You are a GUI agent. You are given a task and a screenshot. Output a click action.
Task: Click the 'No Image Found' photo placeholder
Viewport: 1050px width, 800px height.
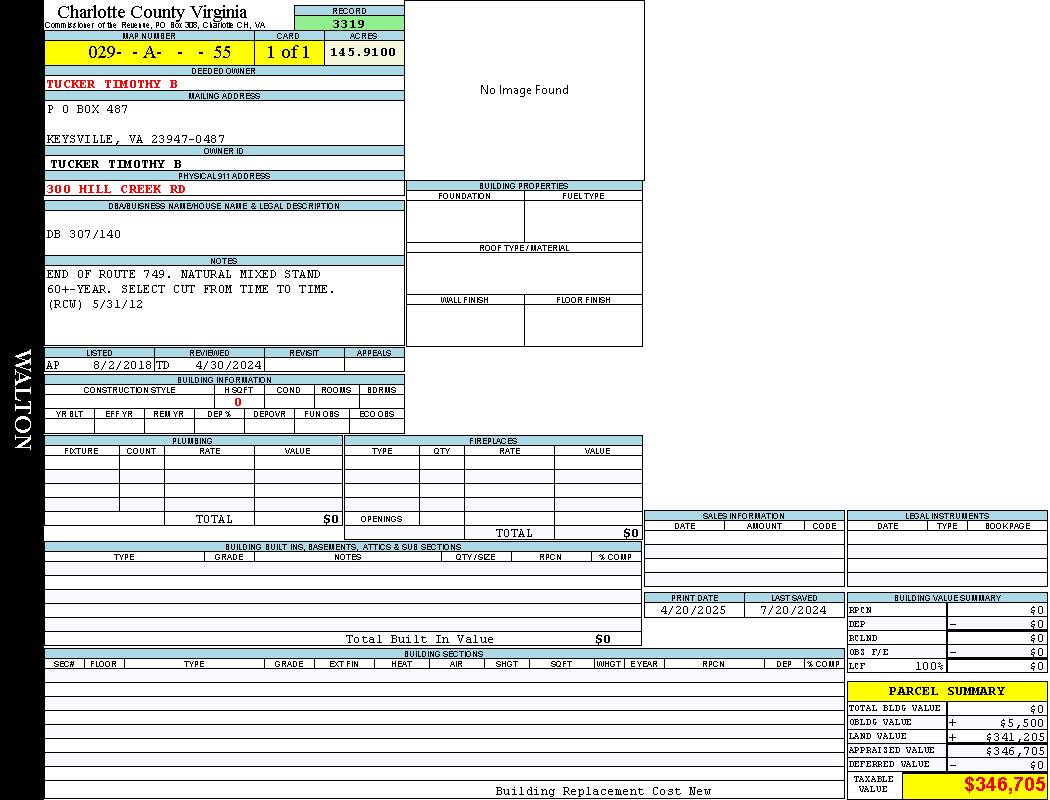[524, 90]
